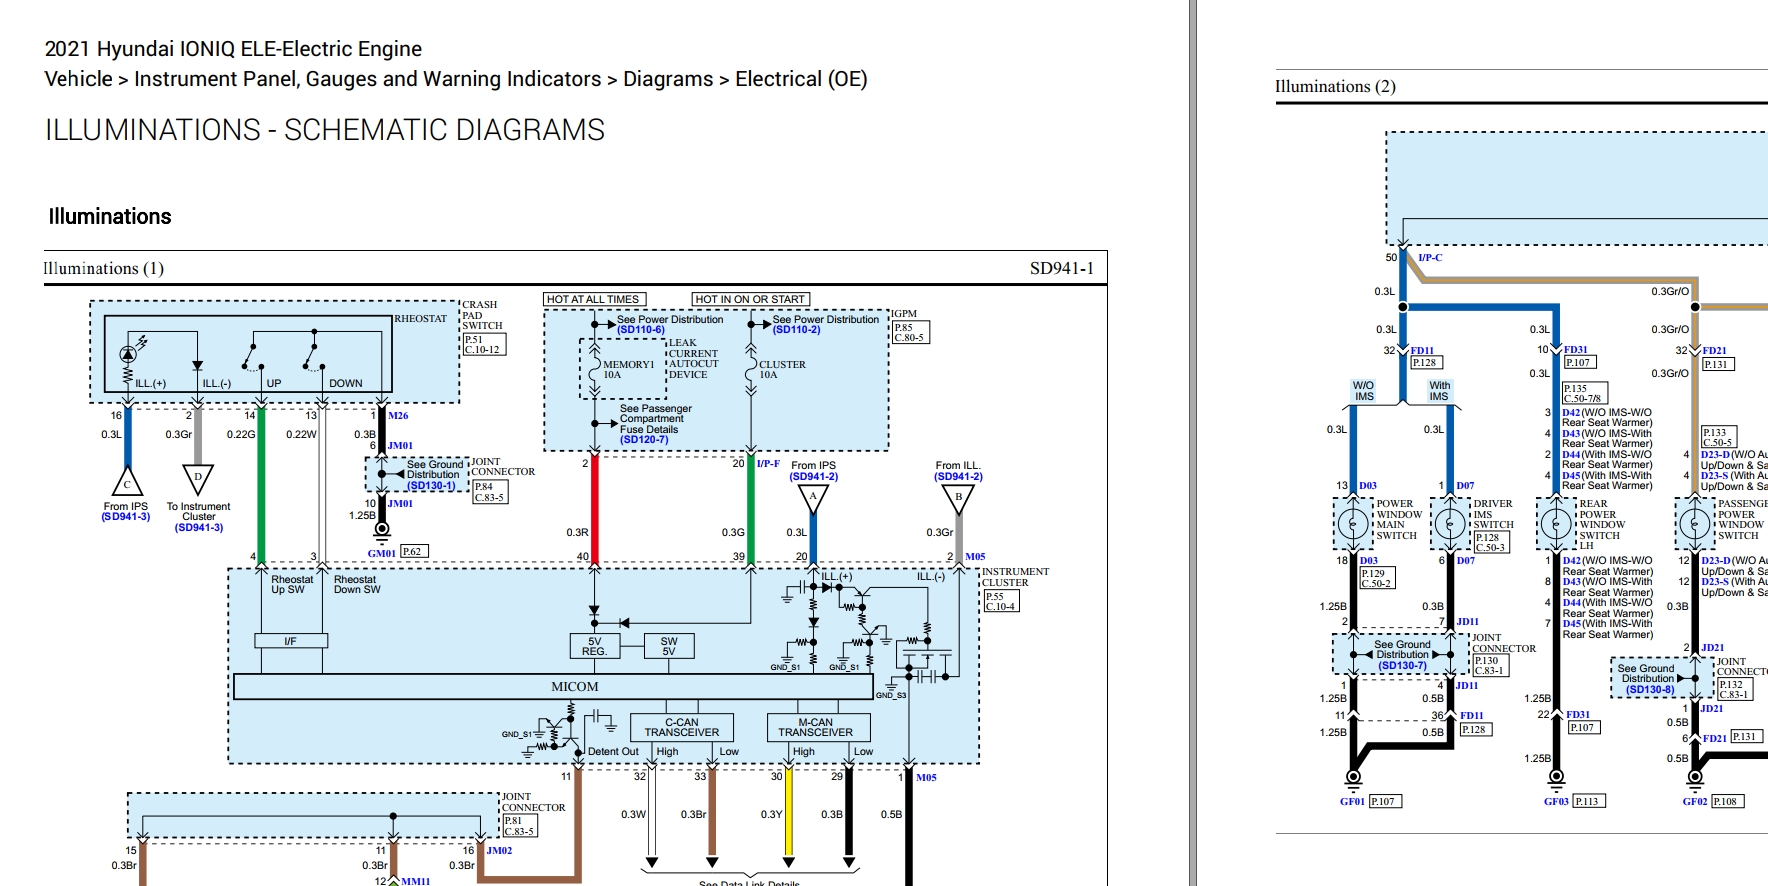Image resolution: width=1768 pixels, height=886 pixels.
Task: Open the SD110-6 power distribution link
Action: tap(641, 330)
